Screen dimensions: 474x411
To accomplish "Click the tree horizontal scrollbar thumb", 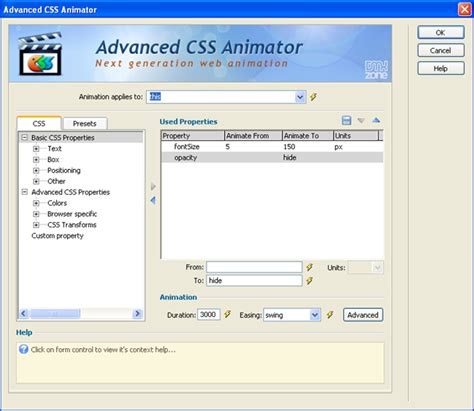I will (x=55, y=314).
